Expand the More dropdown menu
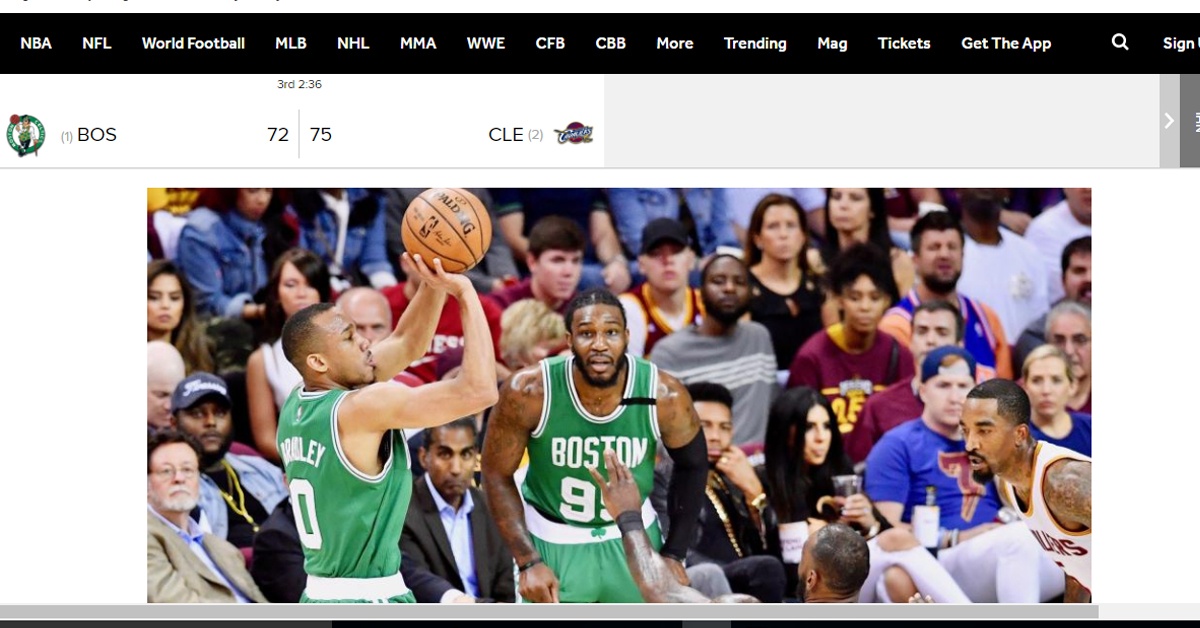Screen dimensions: 1200x628 tap(675, 43)
